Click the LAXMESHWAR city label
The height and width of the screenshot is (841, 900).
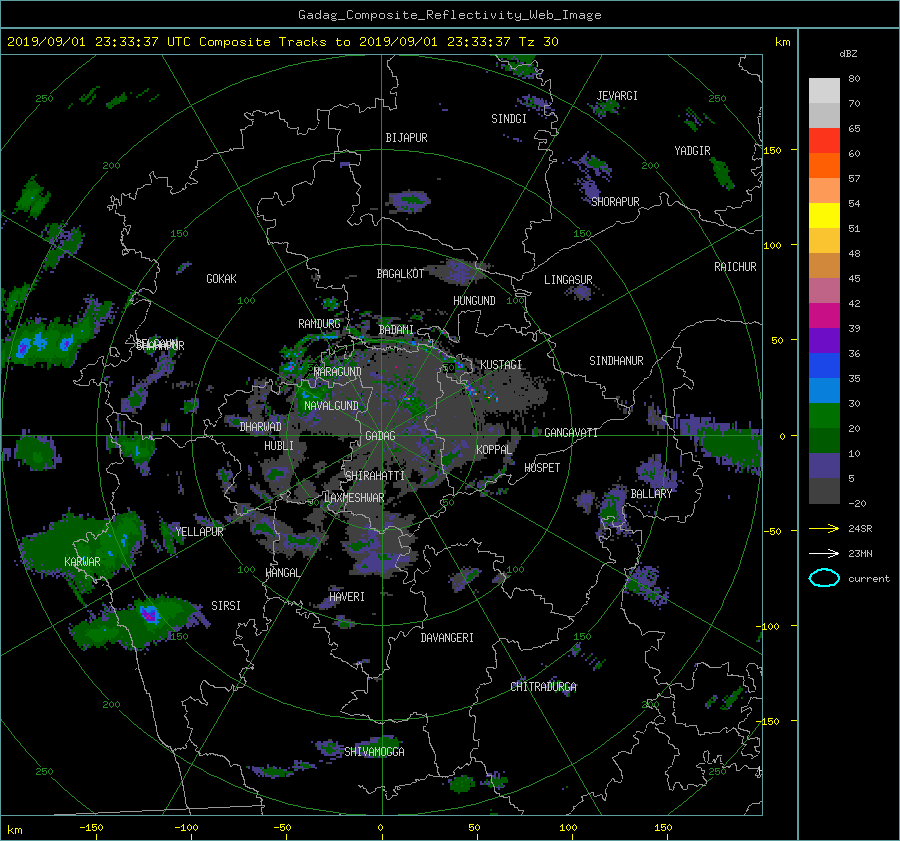(354, 498)
